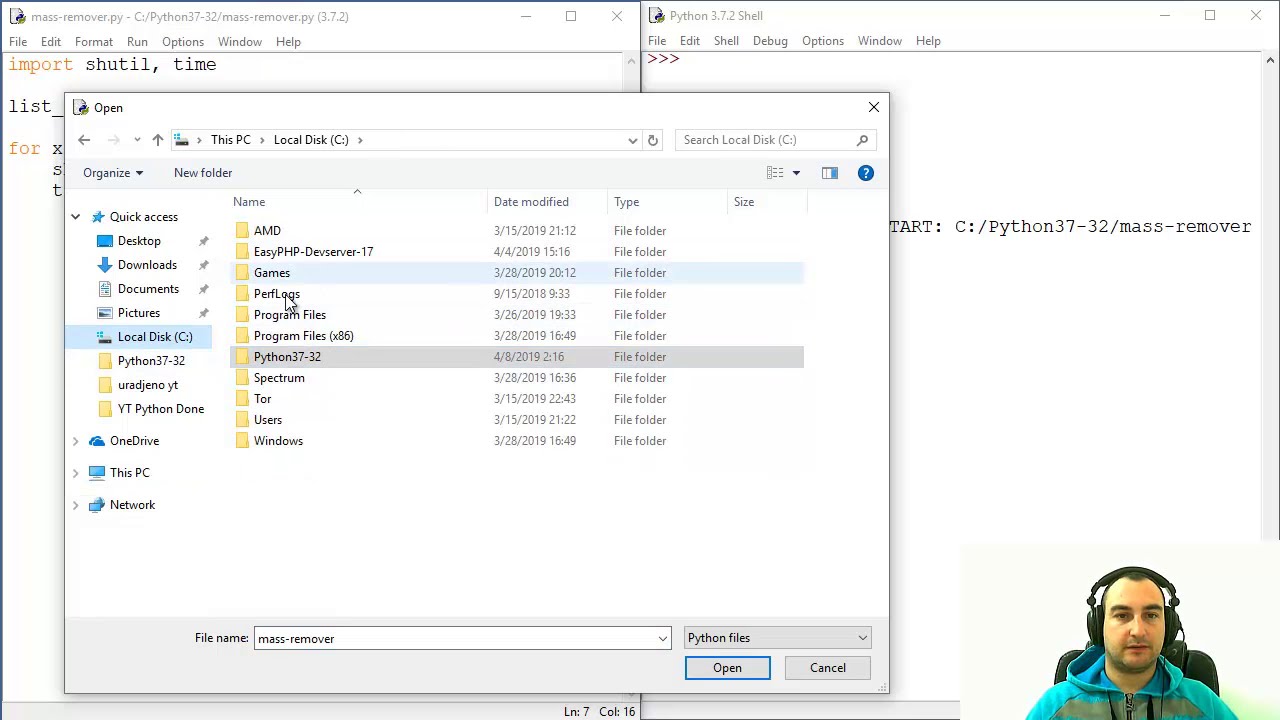Close the Open dialog
This screenshot has height=720, width=1280.
[874, 107]
